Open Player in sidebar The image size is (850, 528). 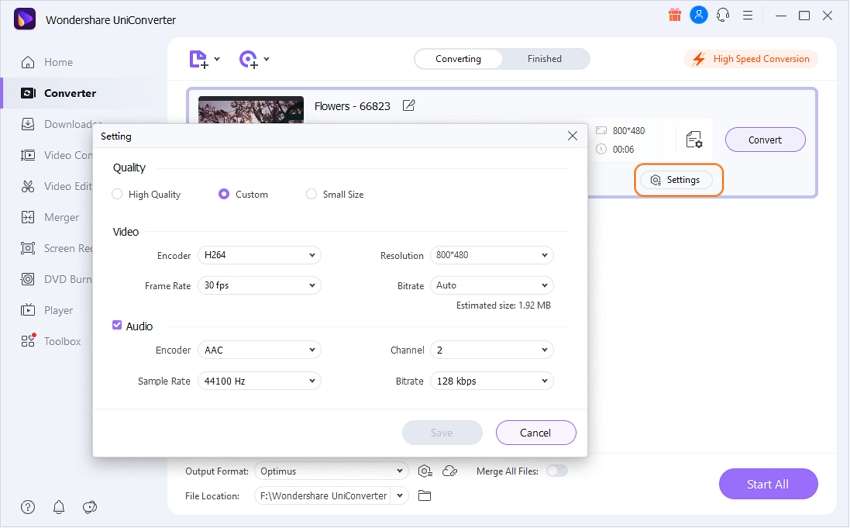pyautogui.click(x=47, y=311)
